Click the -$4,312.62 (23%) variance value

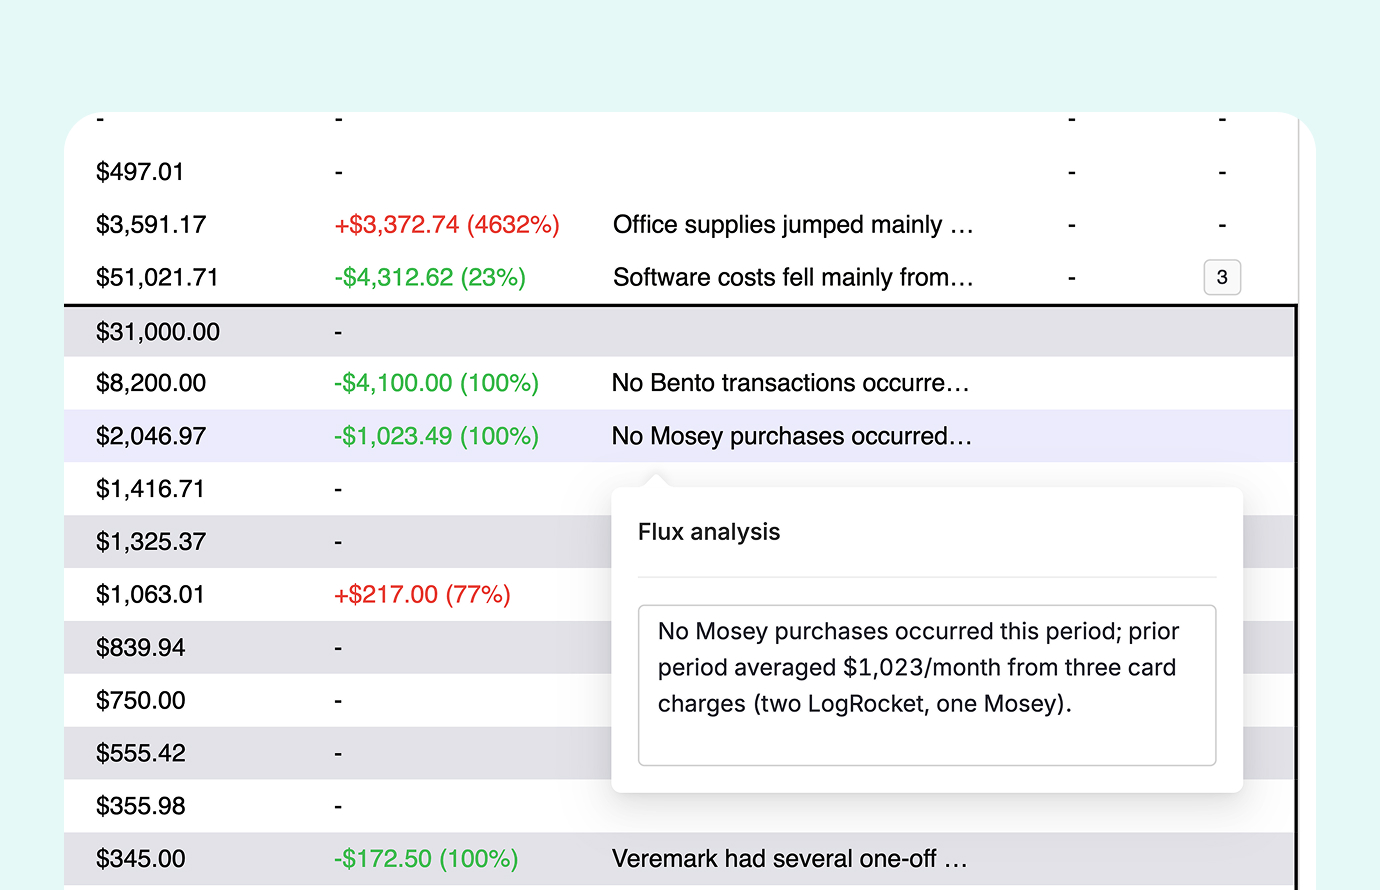(429, 278)
